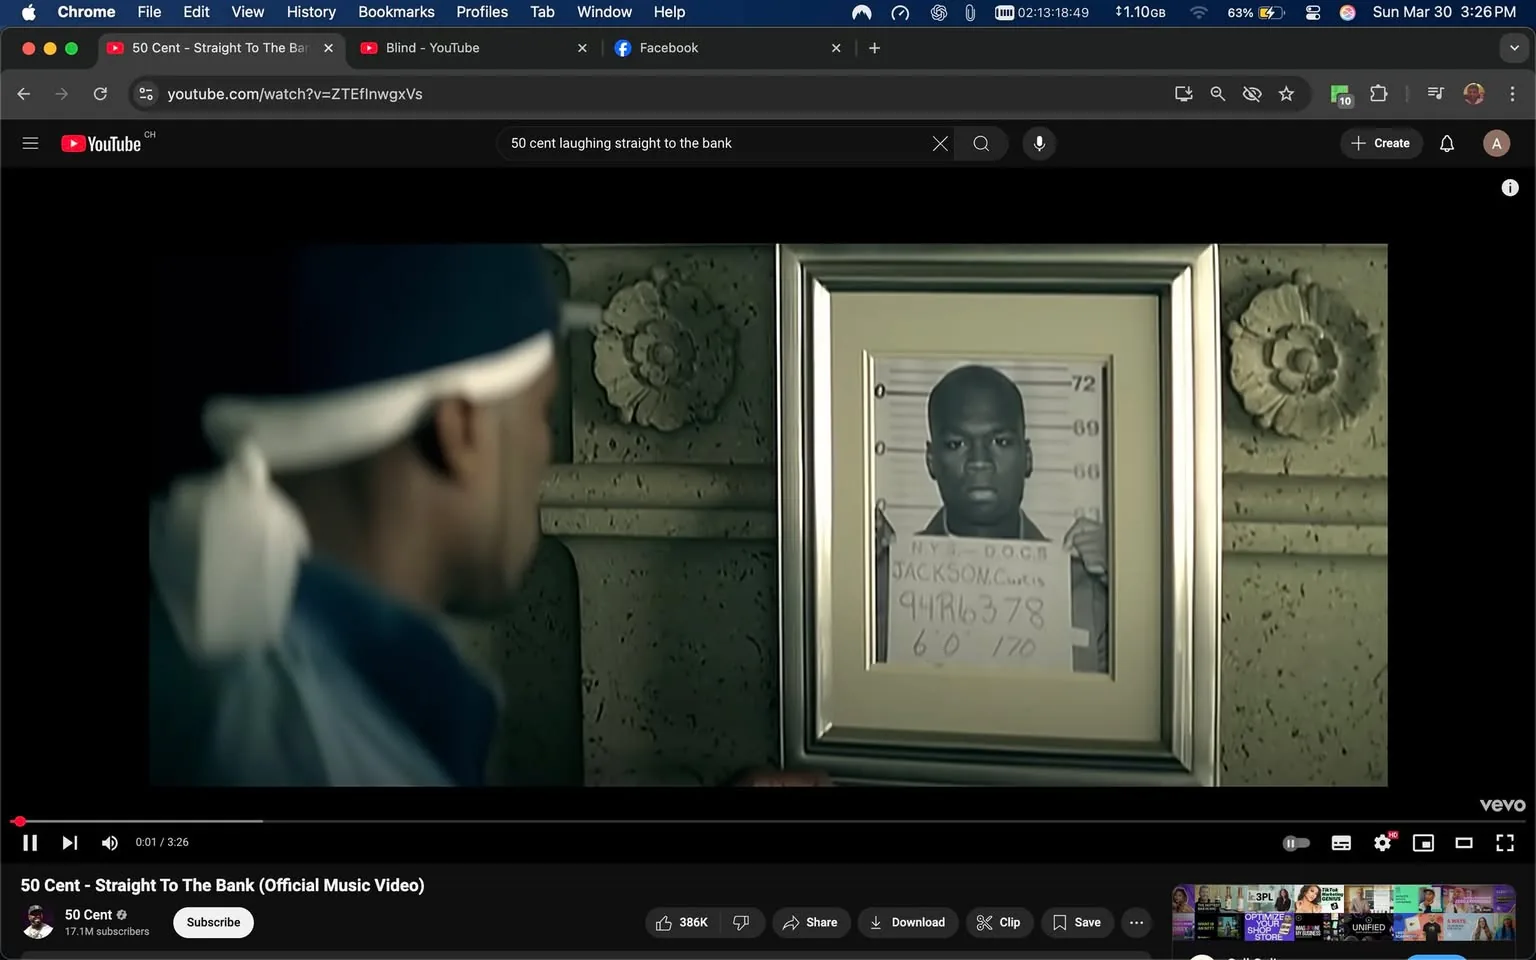
Task: Enter fullscreen playback
Action: (x=1505, y=842)
